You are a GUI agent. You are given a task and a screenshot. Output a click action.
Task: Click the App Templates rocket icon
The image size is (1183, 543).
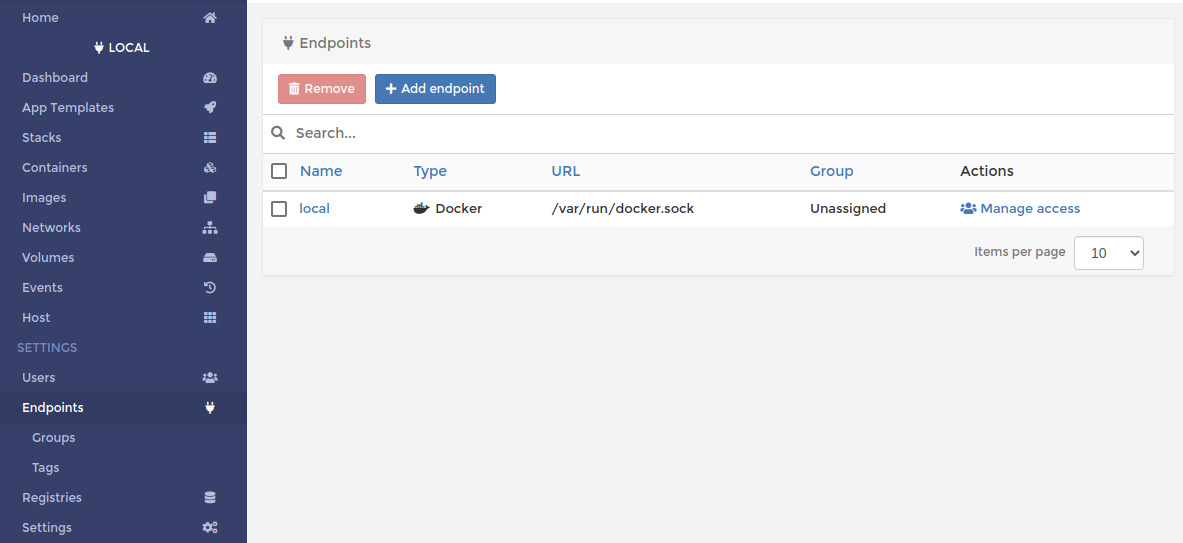[x=210, y=108]
